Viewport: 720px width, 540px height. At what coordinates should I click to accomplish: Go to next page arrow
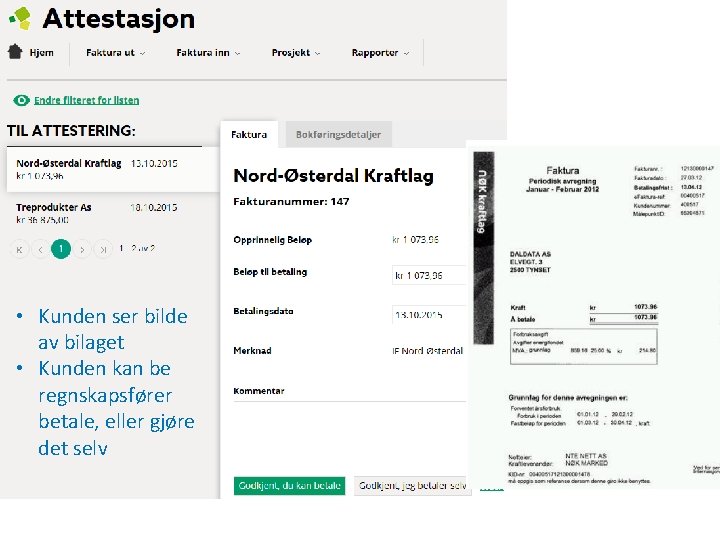coord(82,249)
